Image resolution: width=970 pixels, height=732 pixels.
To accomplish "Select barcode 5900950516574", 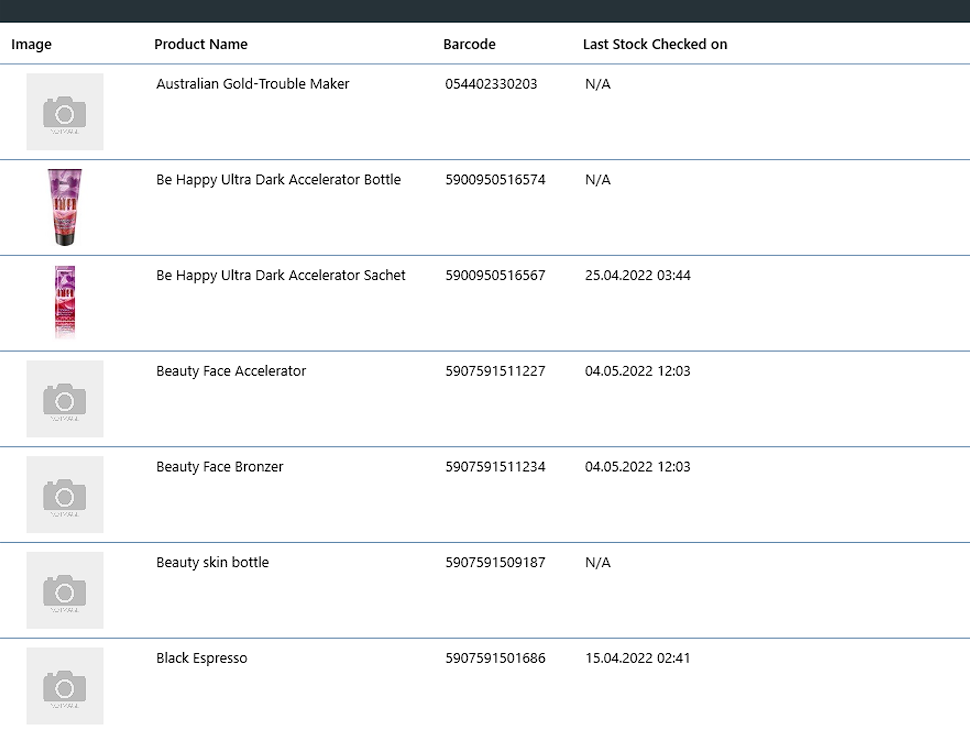I will tap(496, 180).
